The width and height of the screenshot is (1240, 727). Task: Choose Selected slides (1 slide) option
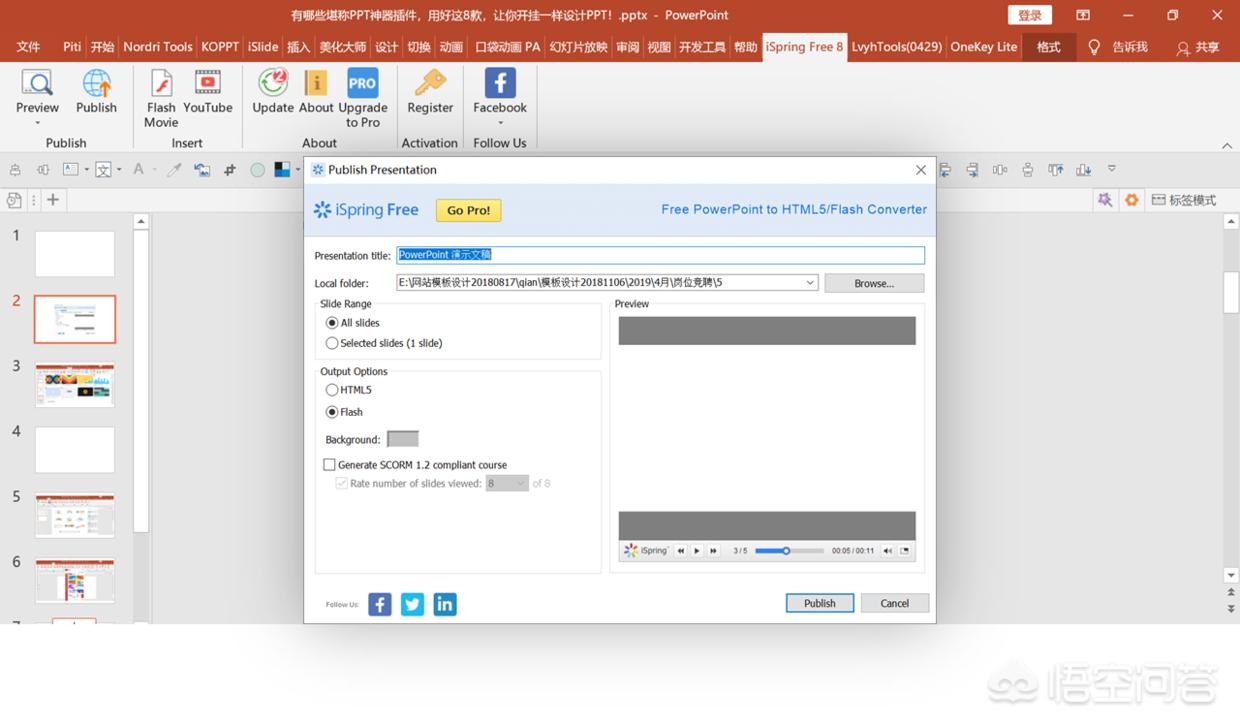pos(332,343)
